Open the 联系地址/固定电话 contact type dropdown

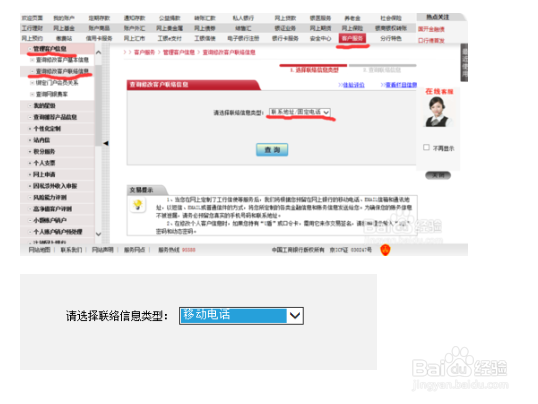300,112
